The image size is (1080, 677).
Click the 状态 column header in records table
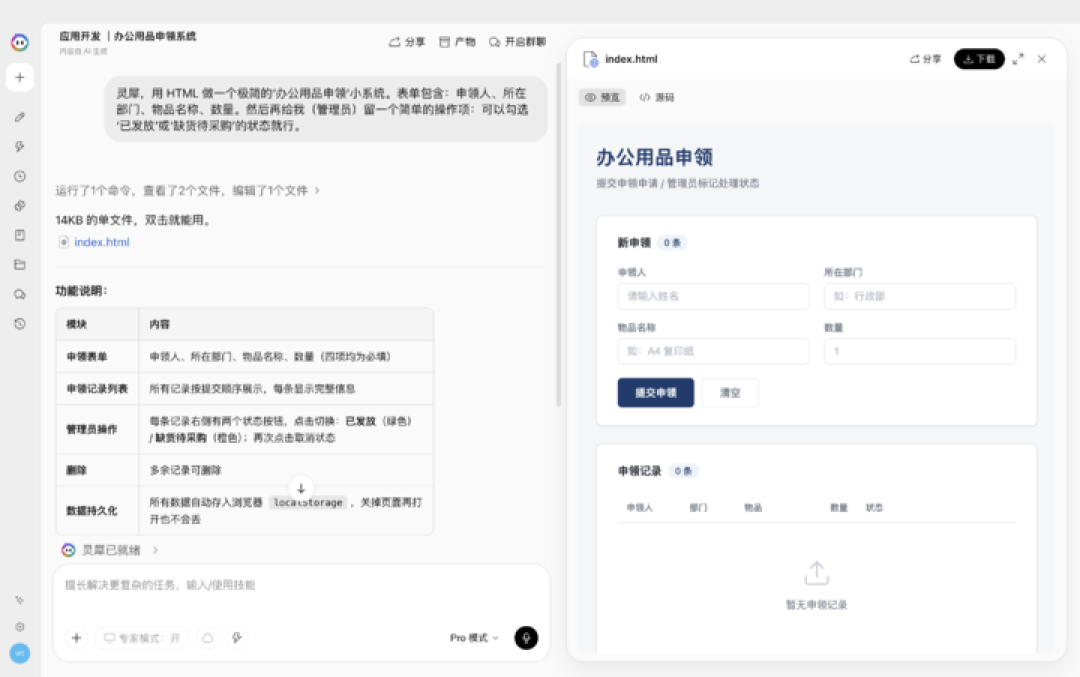click(874, 508)
